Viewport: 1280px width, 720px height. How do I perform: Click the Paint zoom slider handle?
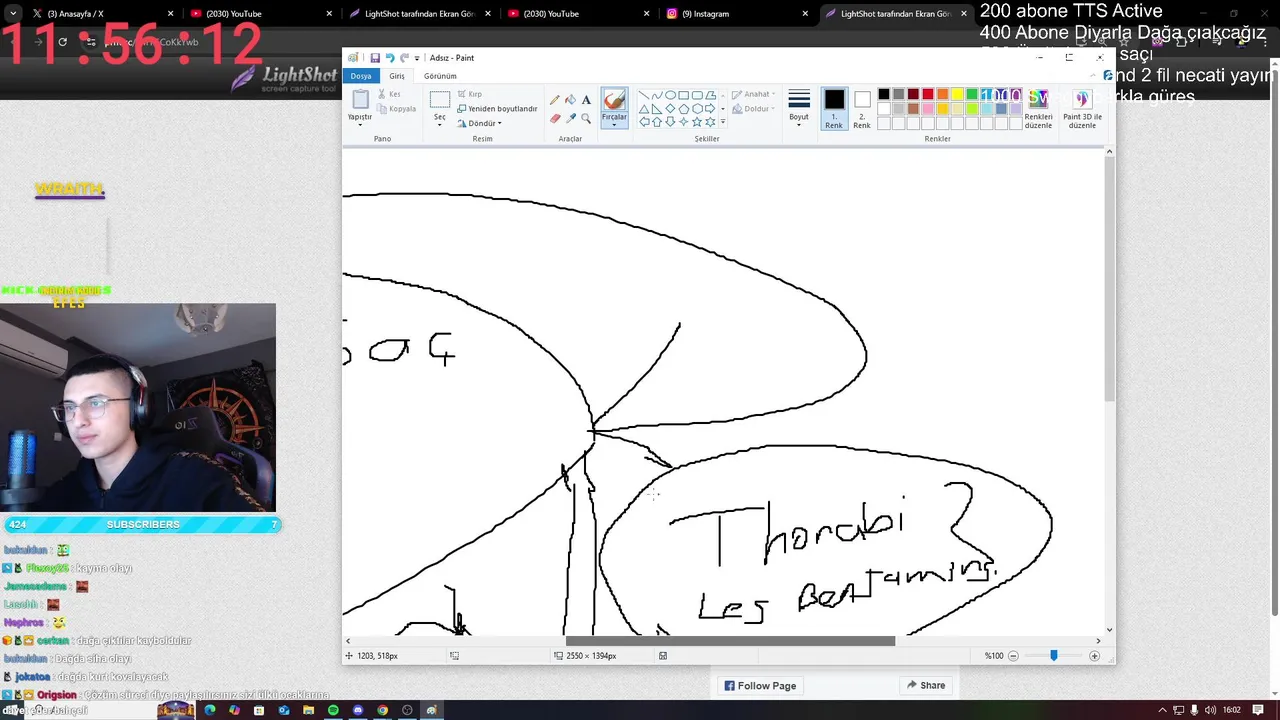coord(1053,656)
